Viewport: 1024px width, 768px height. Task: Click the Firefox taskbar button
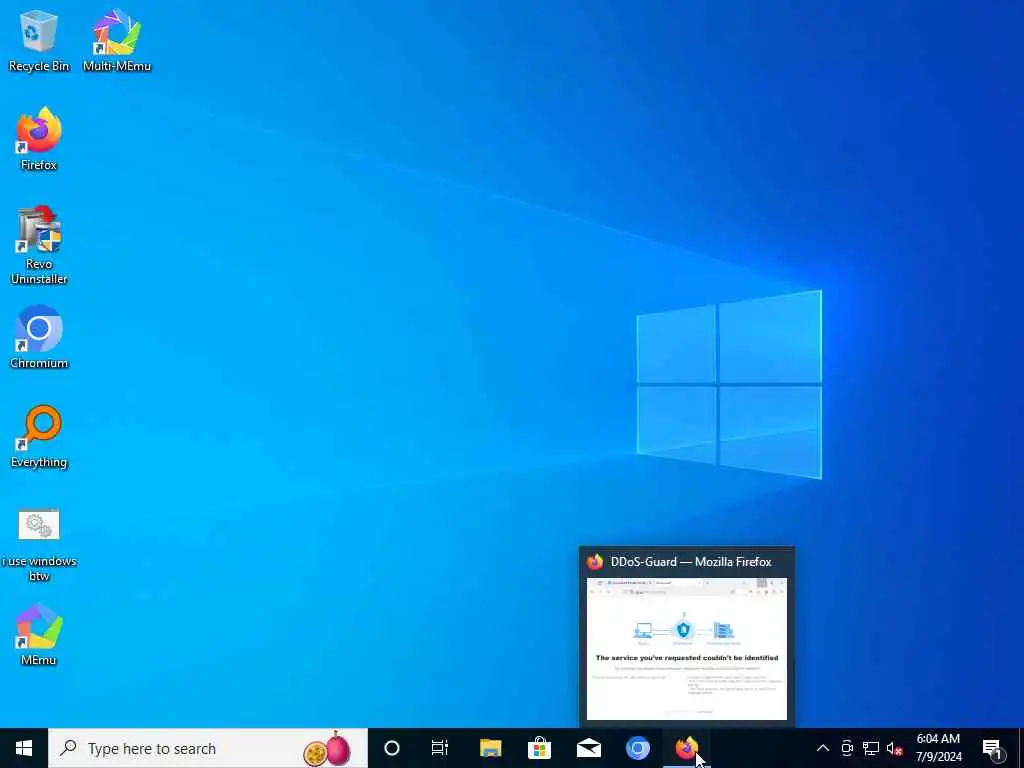click(x=686, y=748)
